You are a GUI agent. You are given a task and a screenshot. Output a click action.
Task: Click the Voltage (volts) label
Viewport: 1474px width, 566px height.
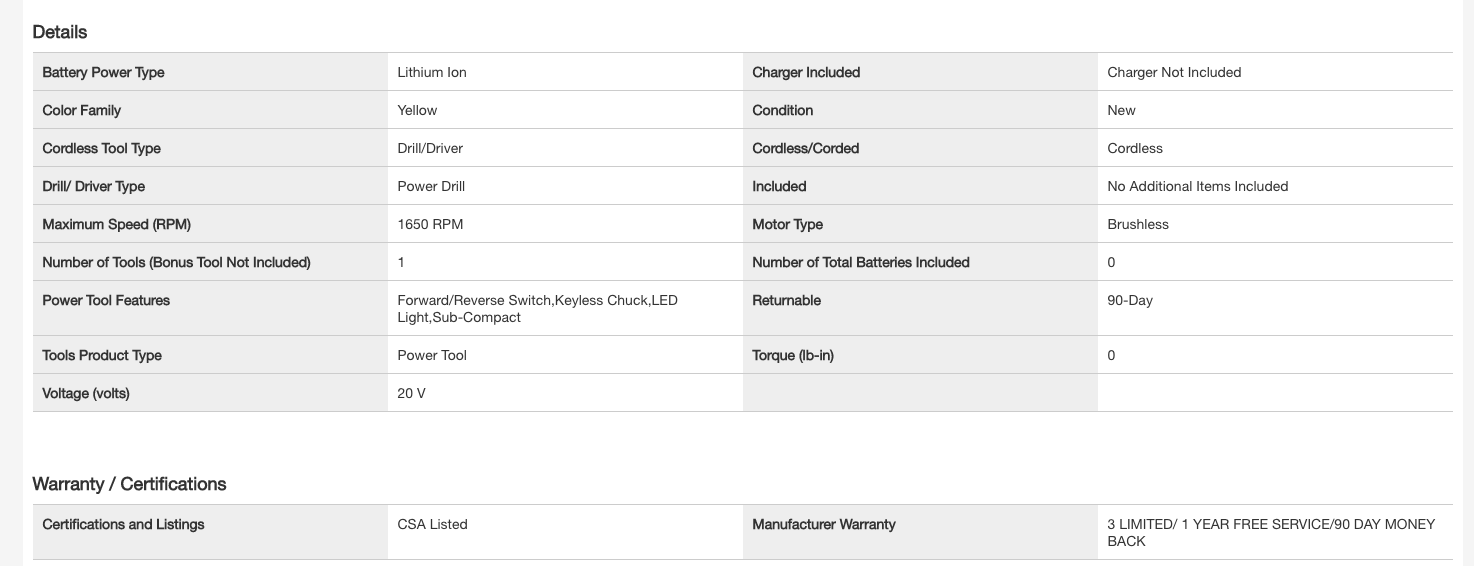click(x=86, y=393)
